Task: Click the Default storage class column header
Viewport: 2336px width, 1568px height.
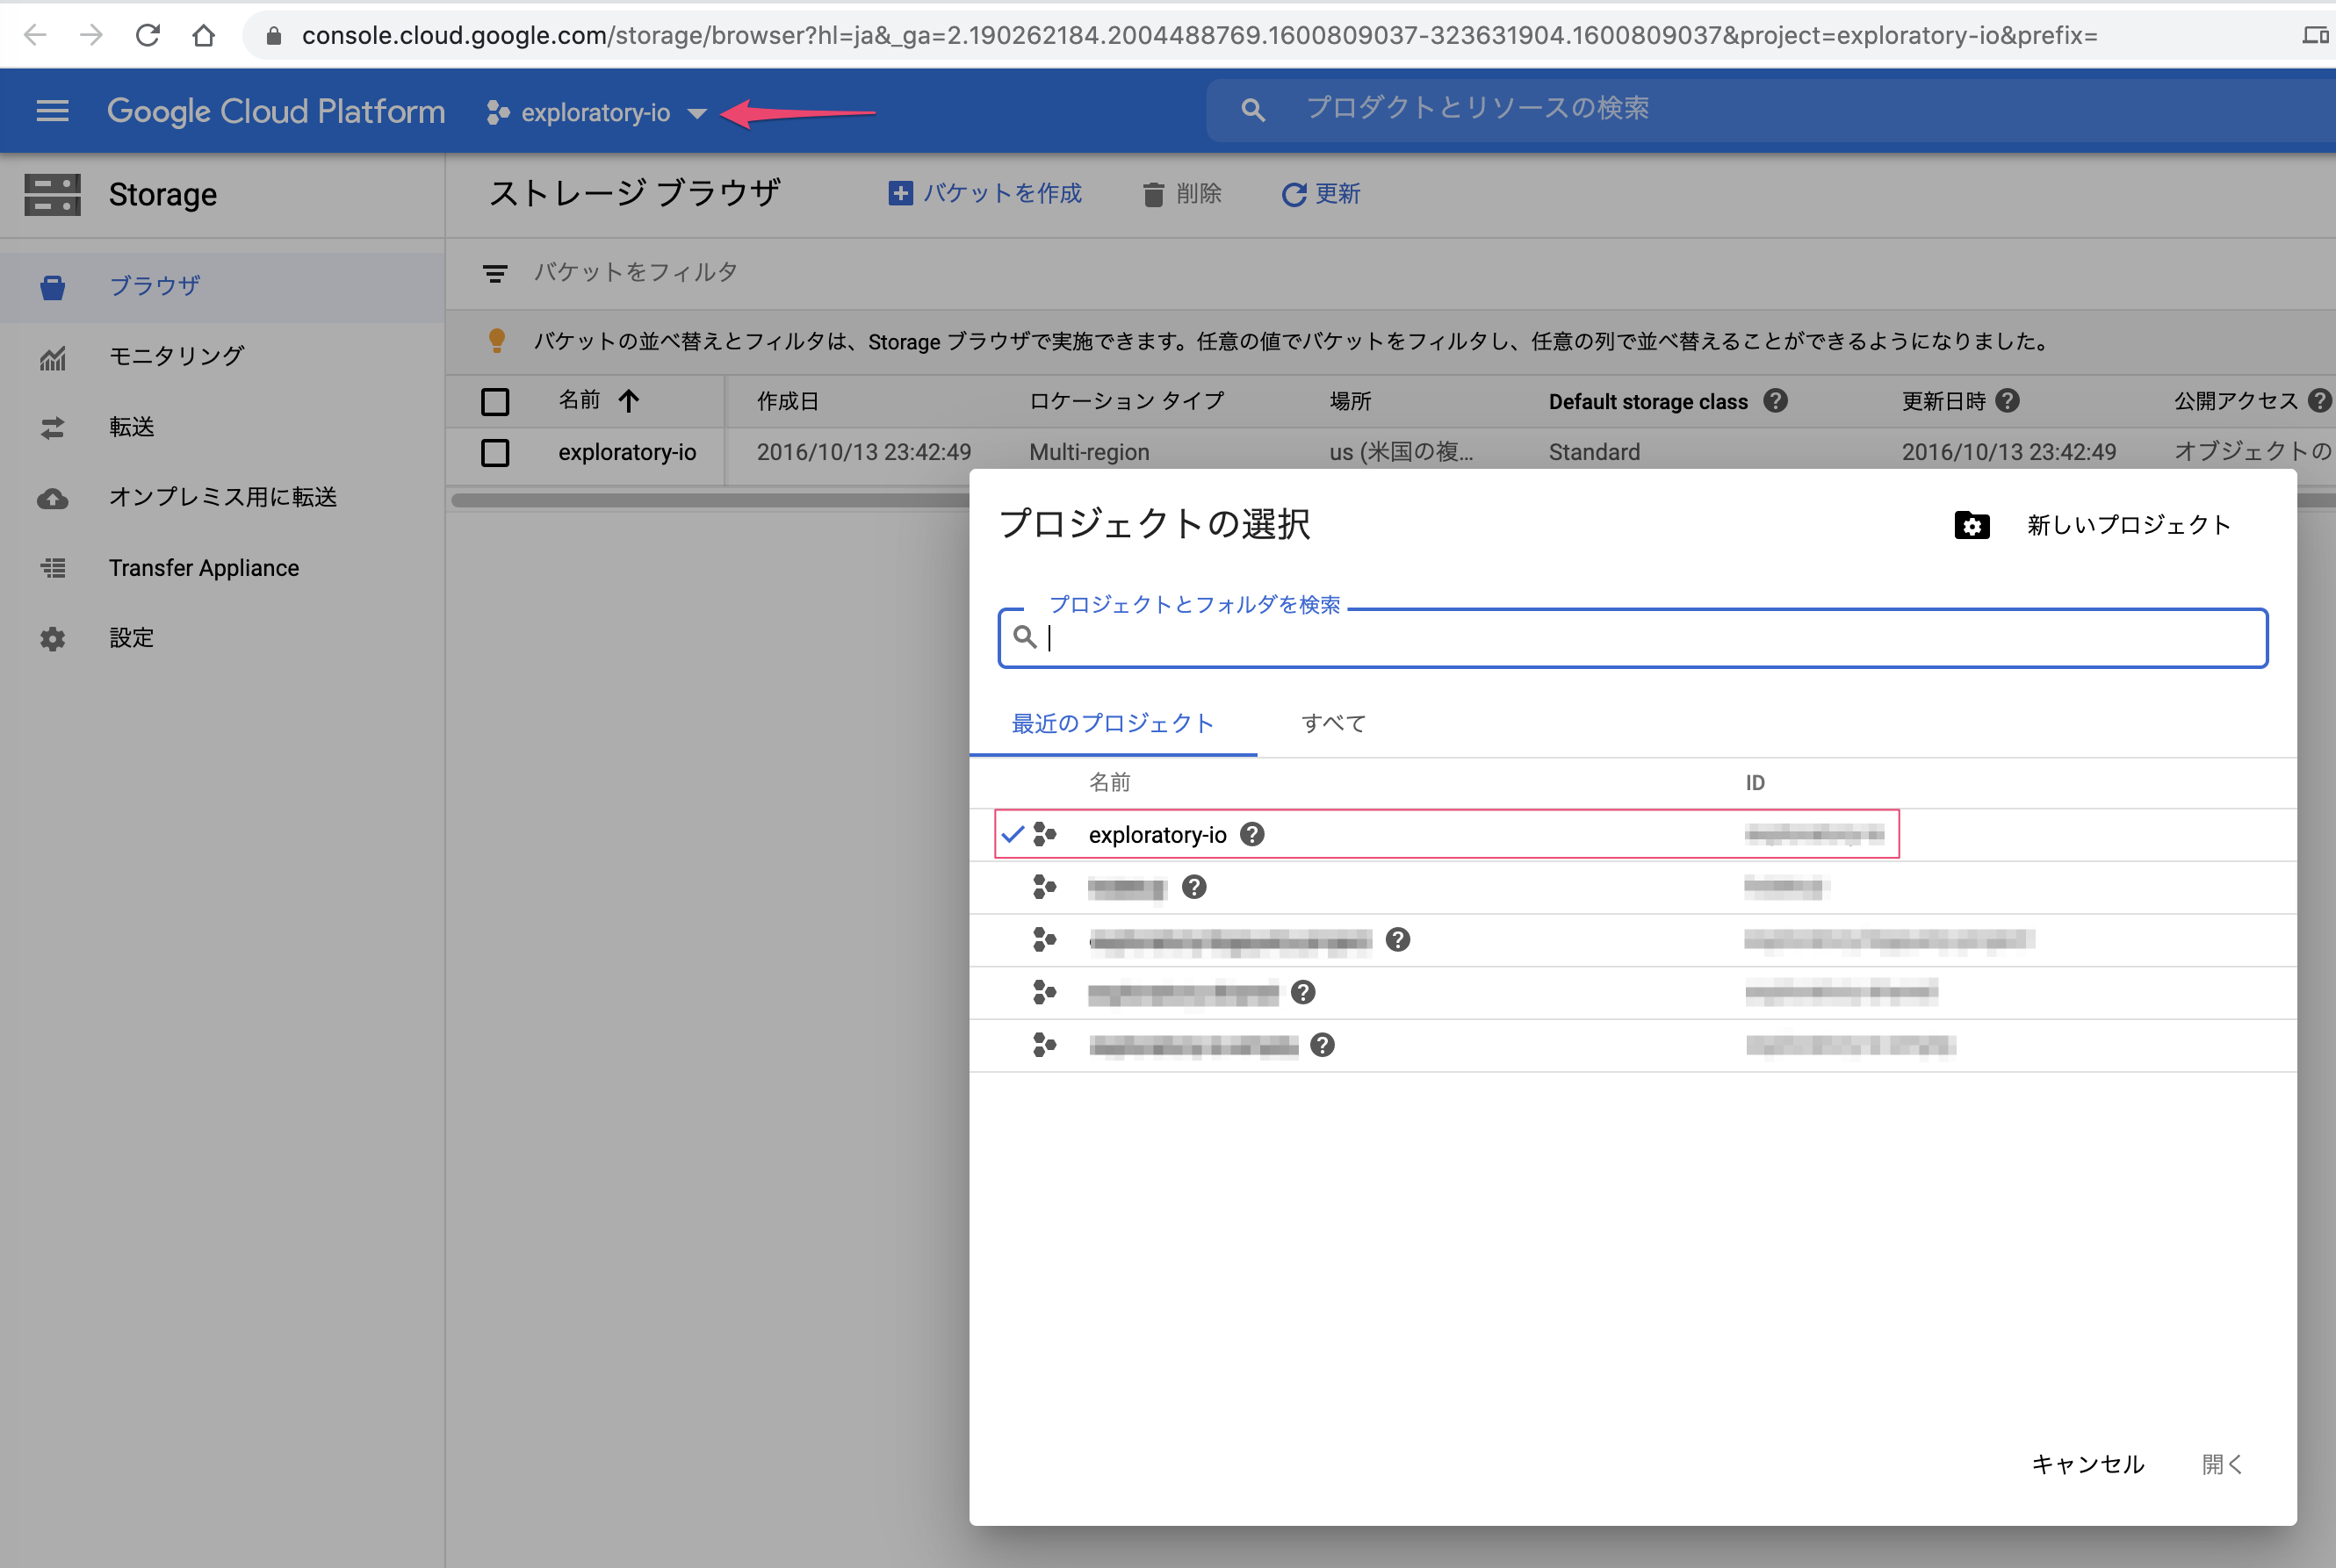Action: (x=1648, y=402)
